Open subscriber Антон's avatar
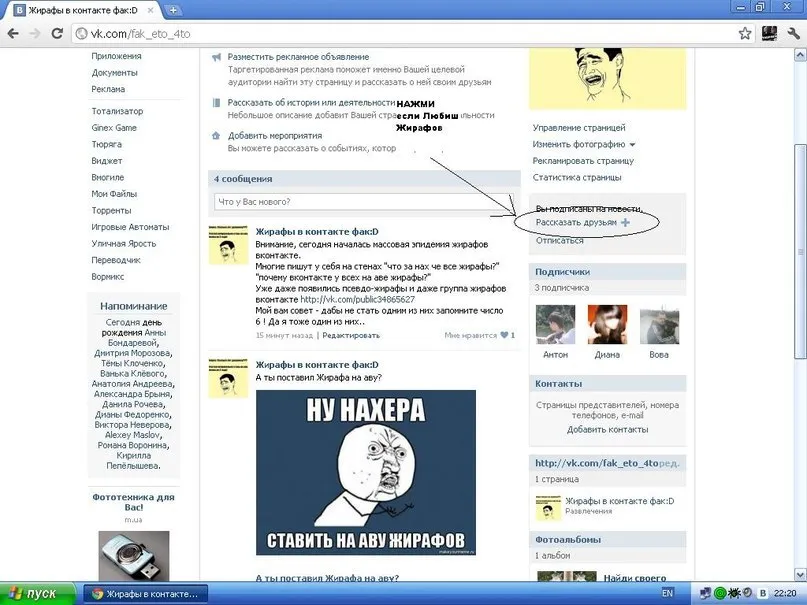The height and width of the screenshot is (605, 807). coord(555,325)
